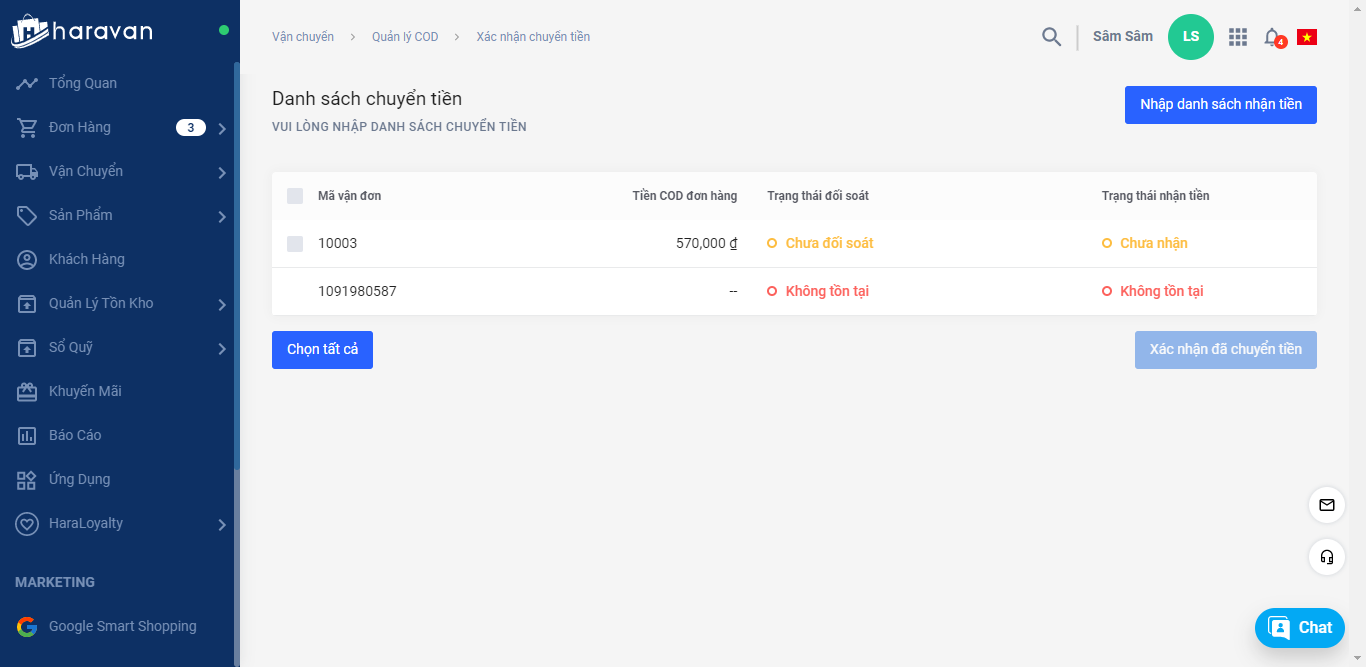Screen dimensions: 1366x667
Task: Click the Chọn tất cả button
Action: [322, 350]
